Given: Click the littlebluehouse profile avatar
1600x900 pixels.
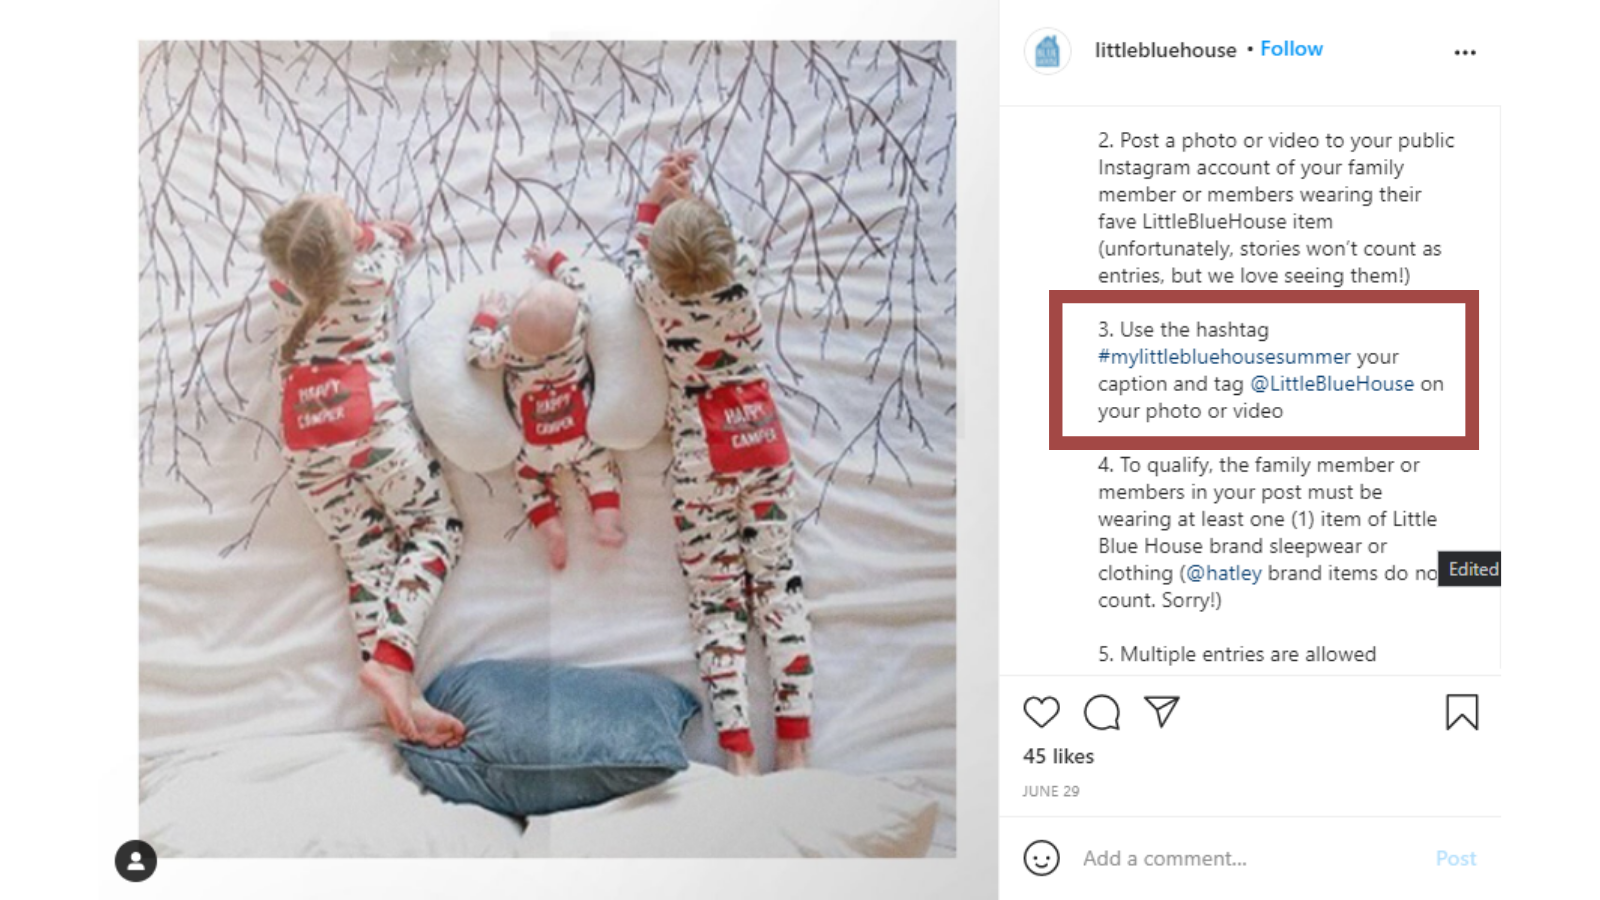Looking at the screenshot, I should pos(1047,50).
